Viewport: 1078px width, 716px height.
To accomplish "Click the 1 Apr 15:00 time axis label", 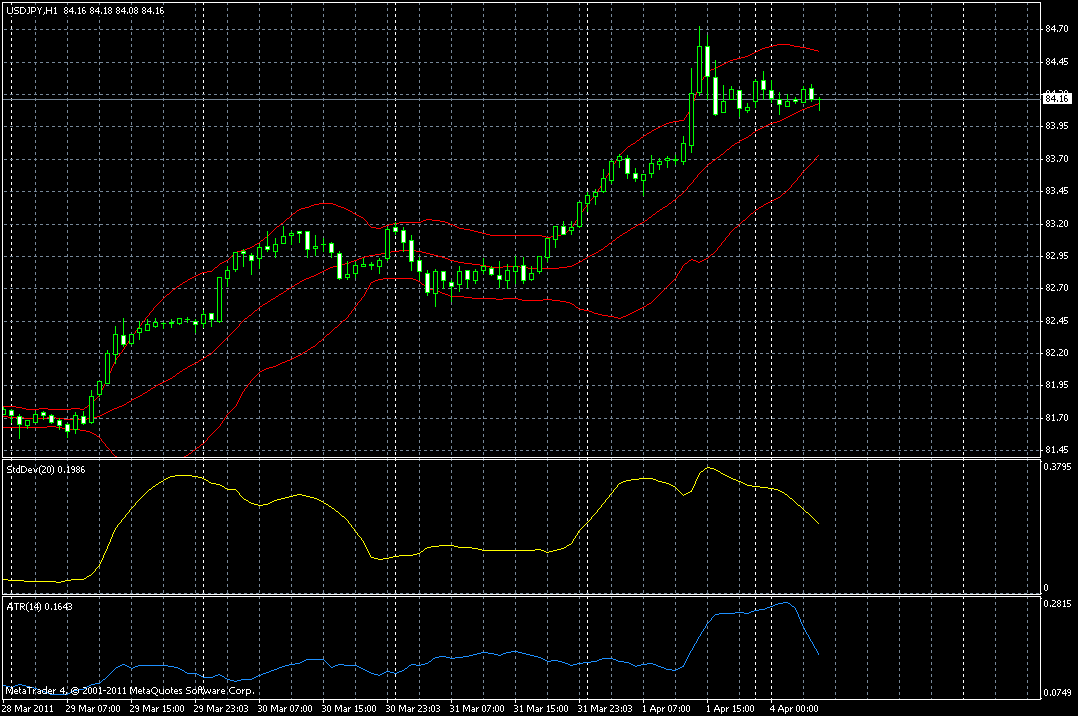I will [730, 708].
